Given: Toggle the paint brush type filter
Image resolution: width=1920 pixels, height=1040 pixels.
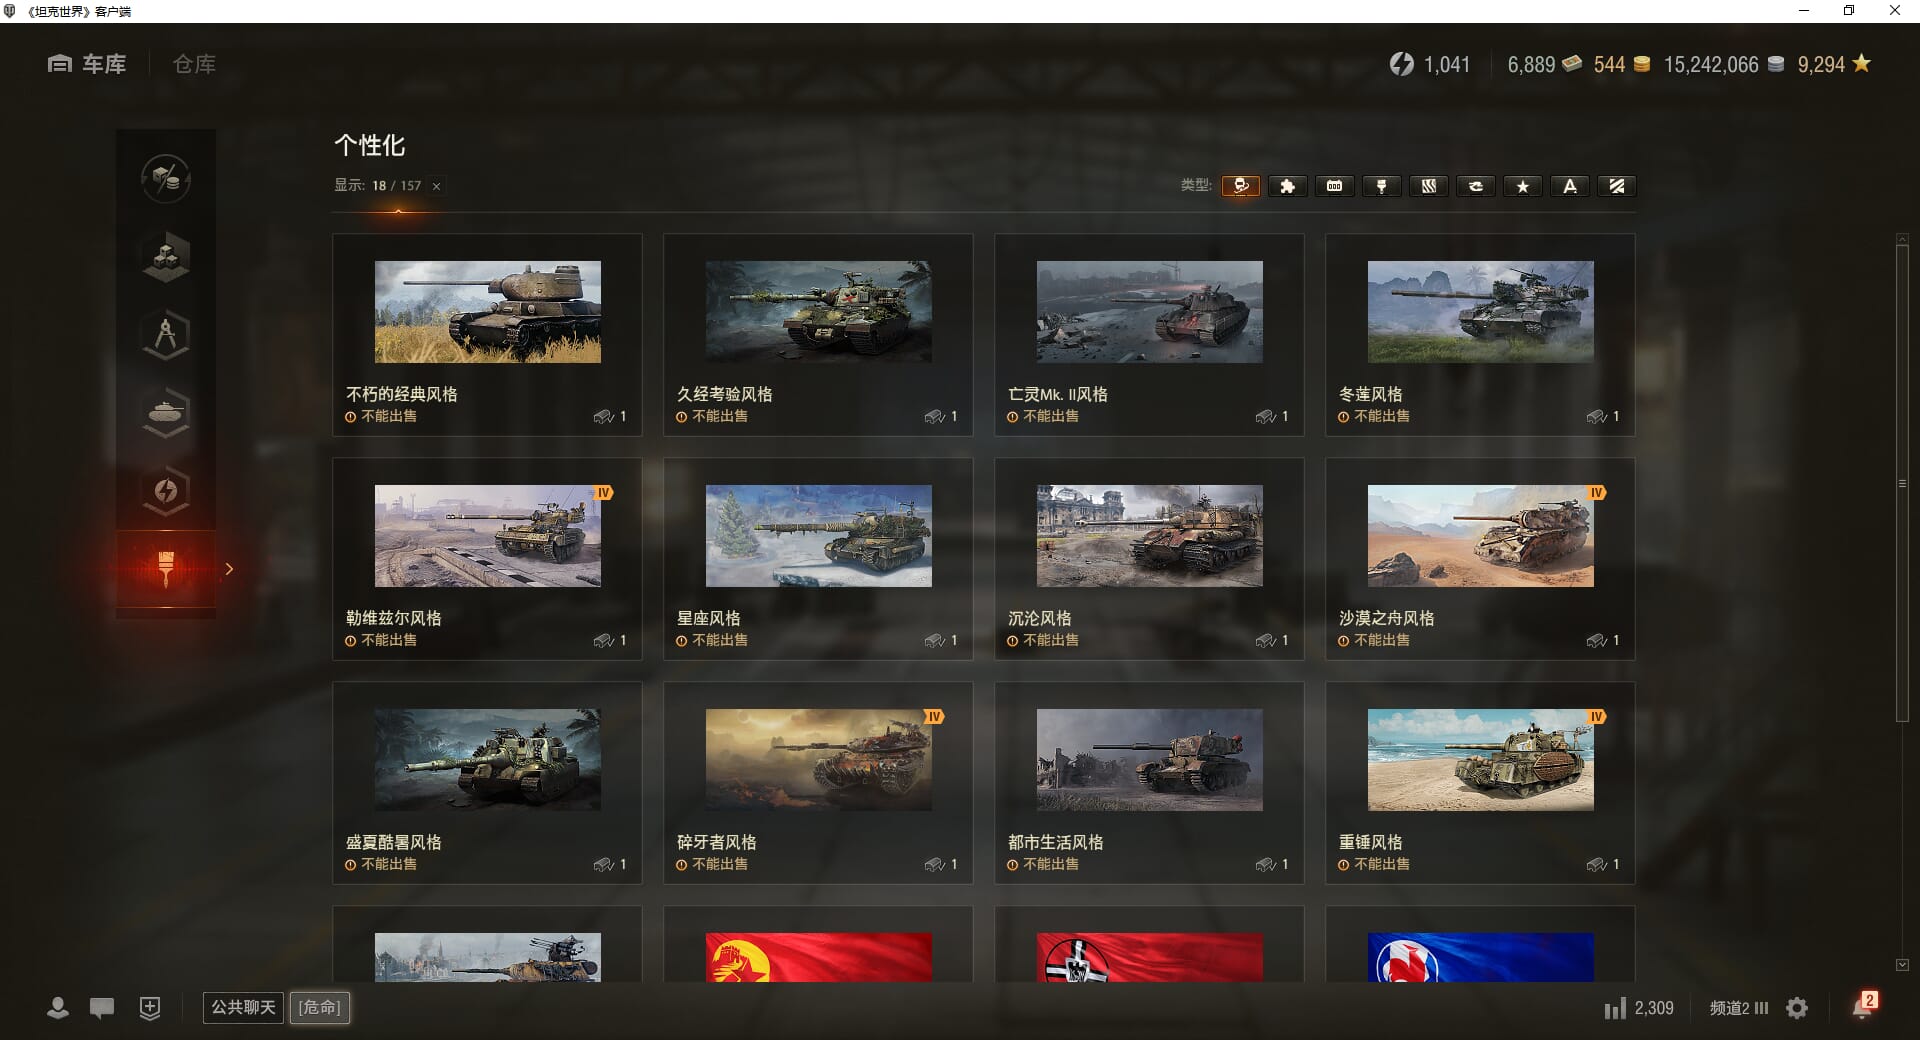Looking at the screenshot, I should click(1381, 186).
